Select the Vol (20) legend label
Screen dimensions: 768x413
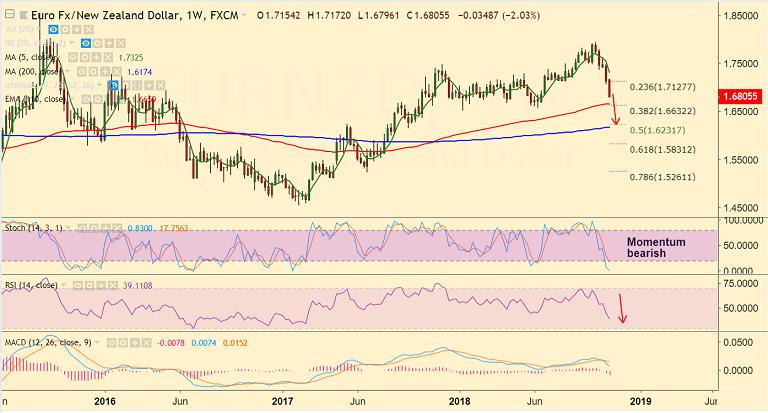coord(19,29)
